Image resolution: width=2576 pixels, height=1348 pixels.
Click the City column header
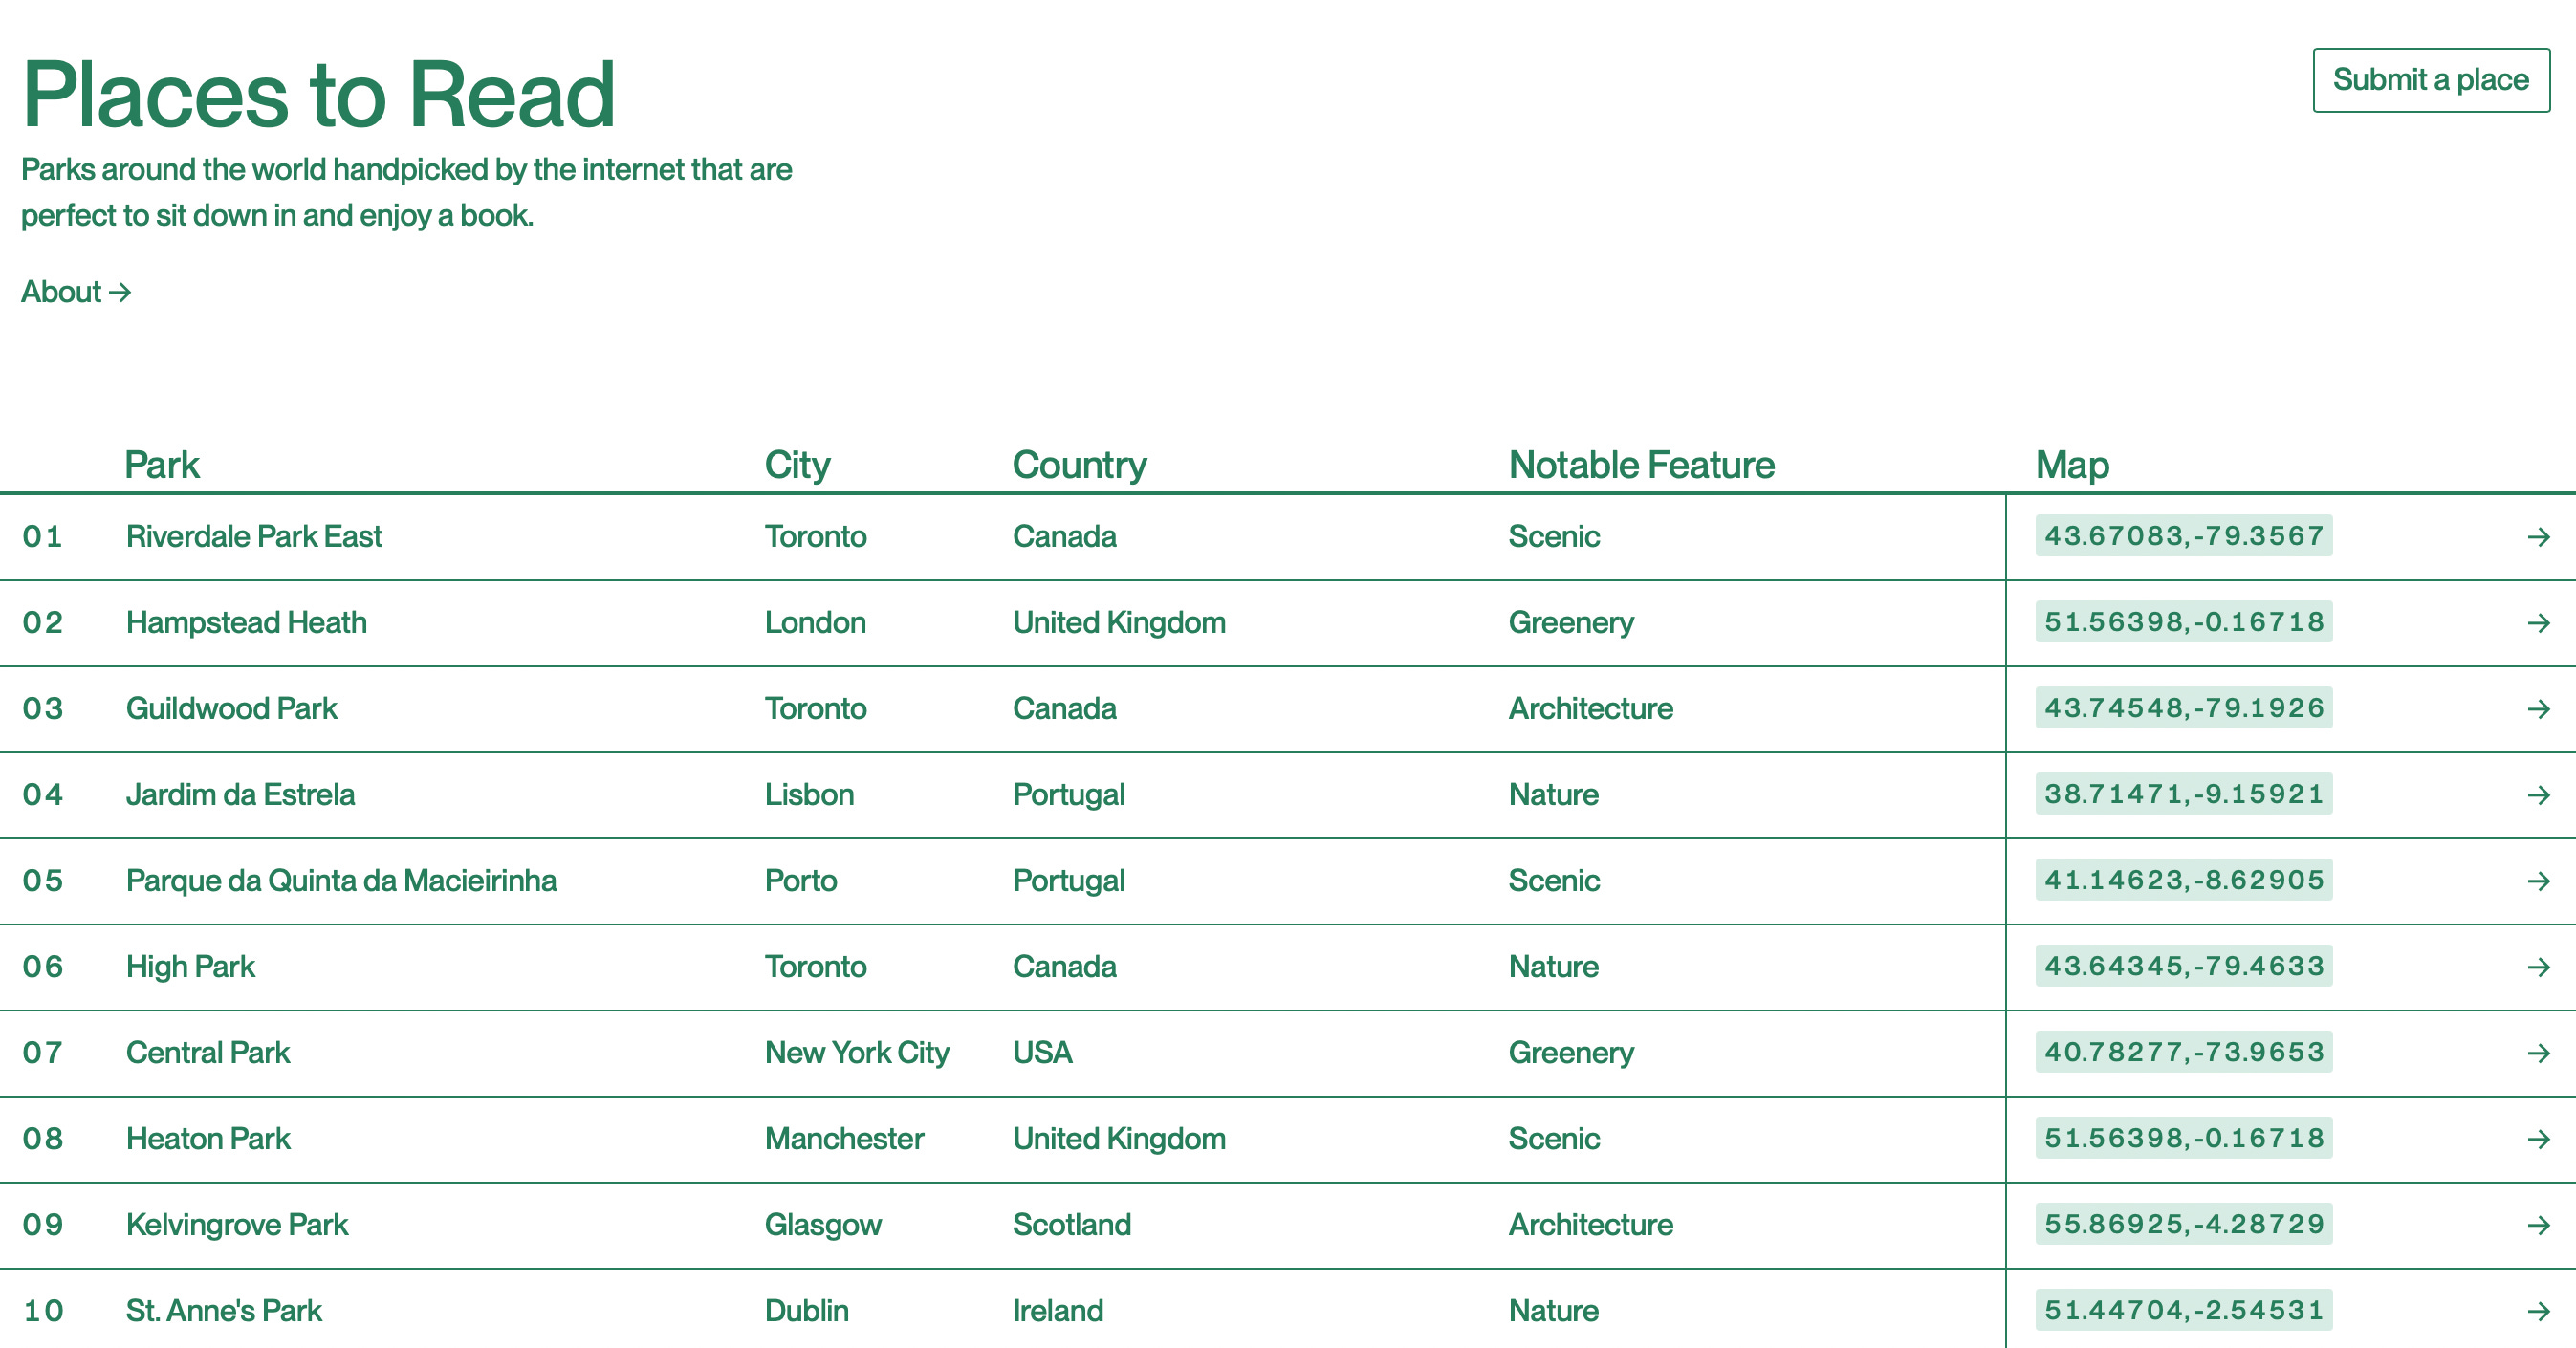pos(797,465)
